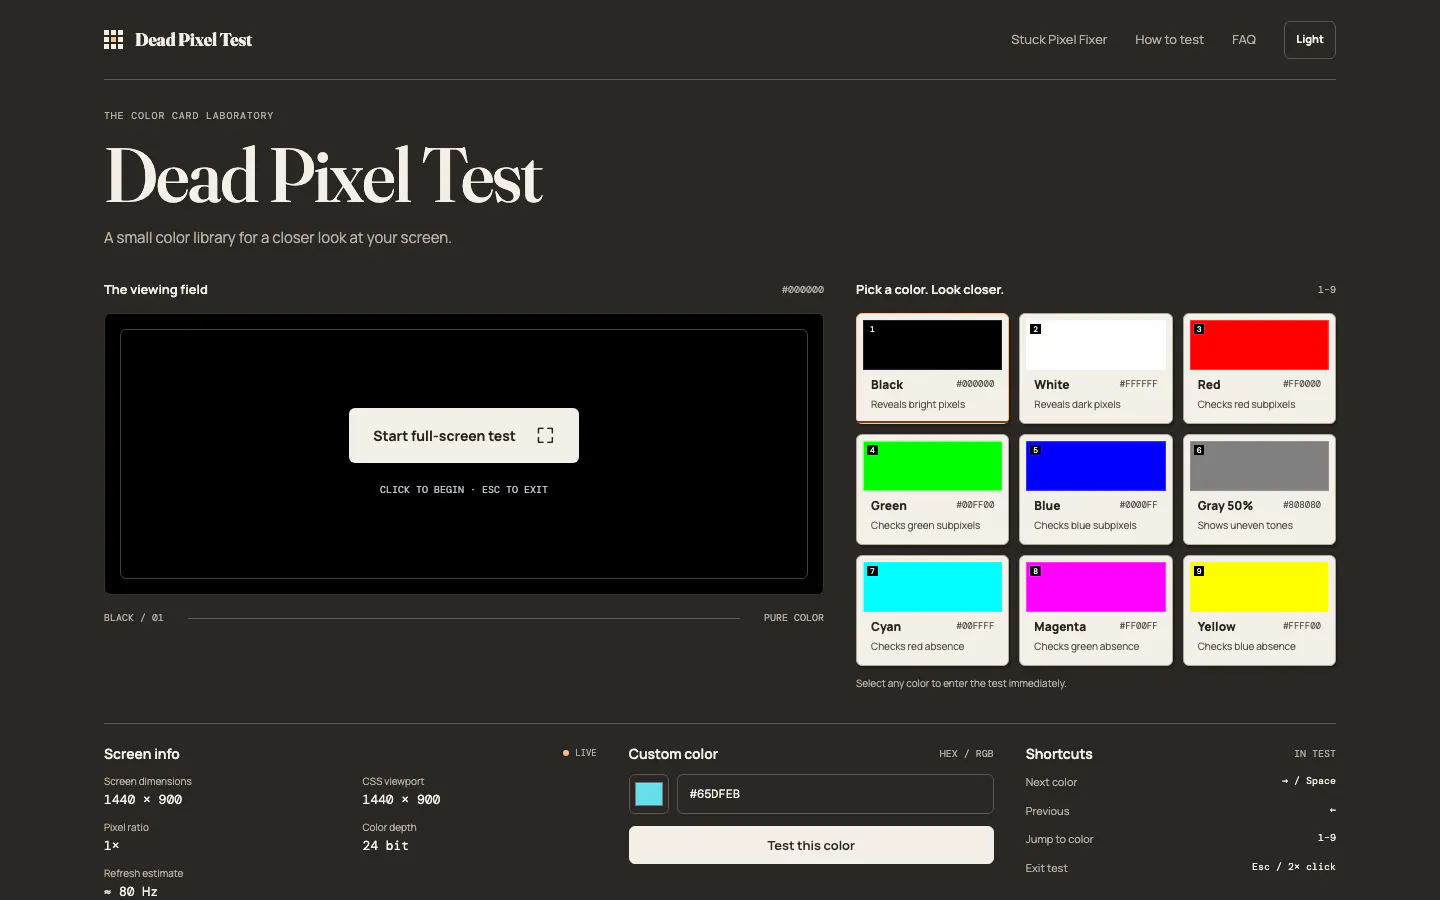The width and height of the screenshot is (1440, 900).
Task: Click the Test this color button
Action: [x=811, y=845]
